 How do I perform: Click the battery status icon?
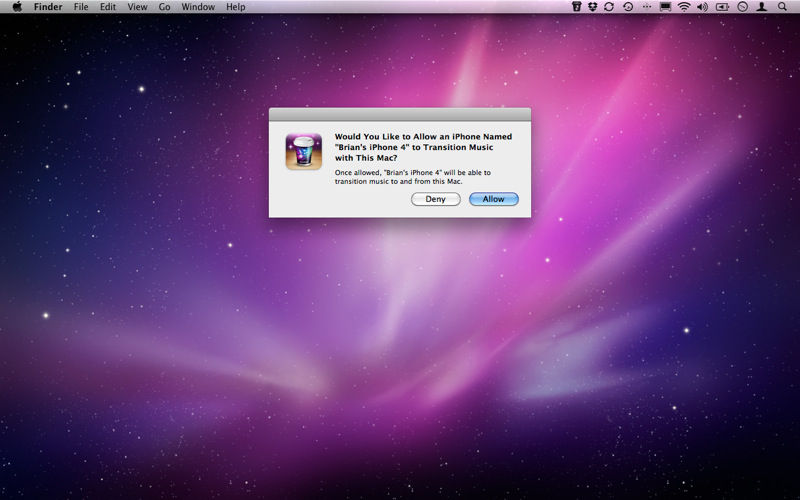[722, 7]
